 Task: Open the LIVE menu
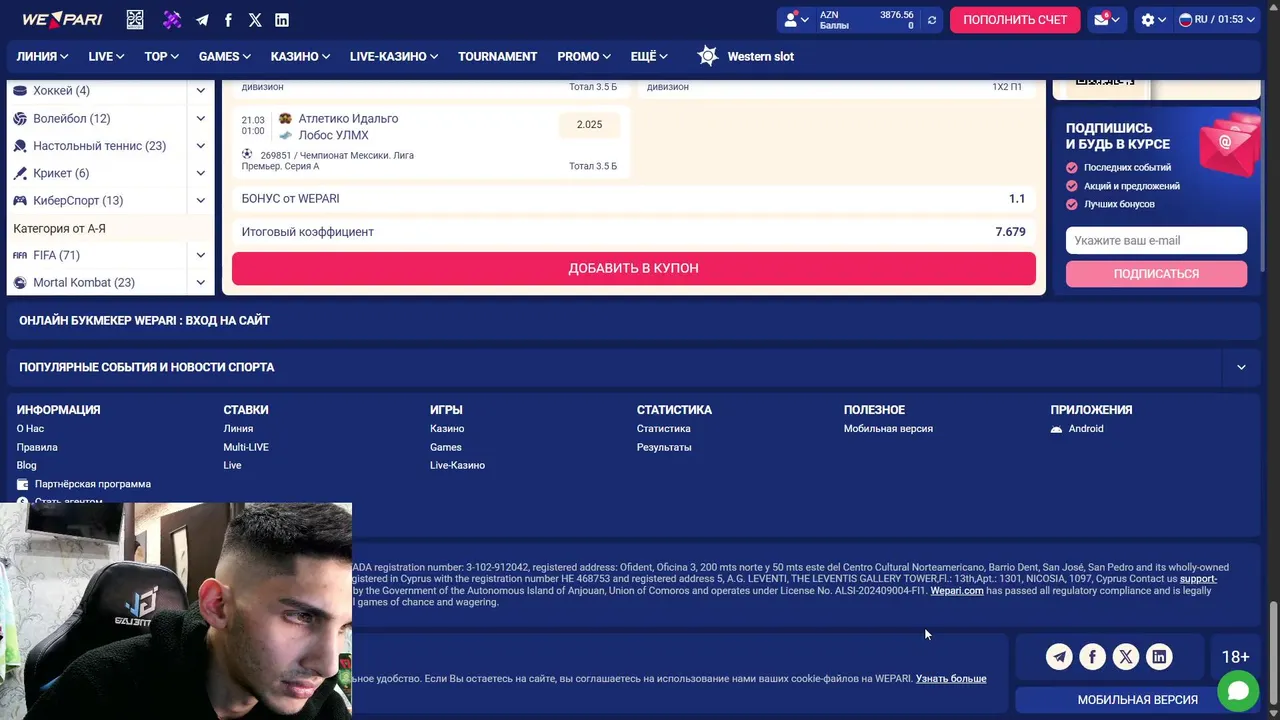pos(106,56)
